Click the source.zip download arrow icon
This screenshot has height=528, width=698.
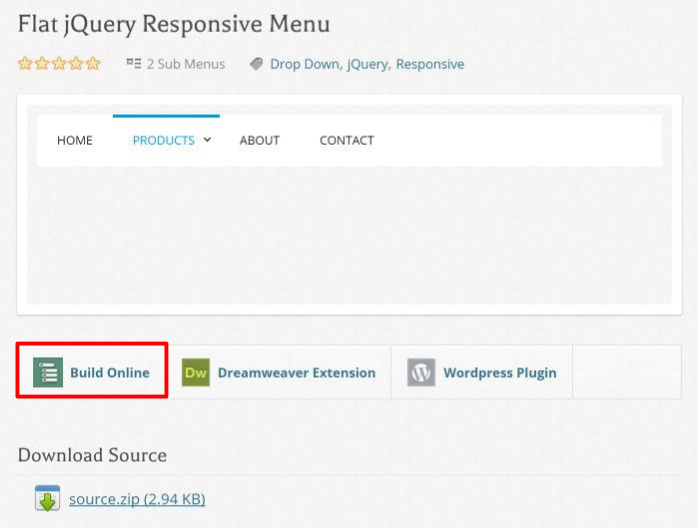[x=47, y=498]
